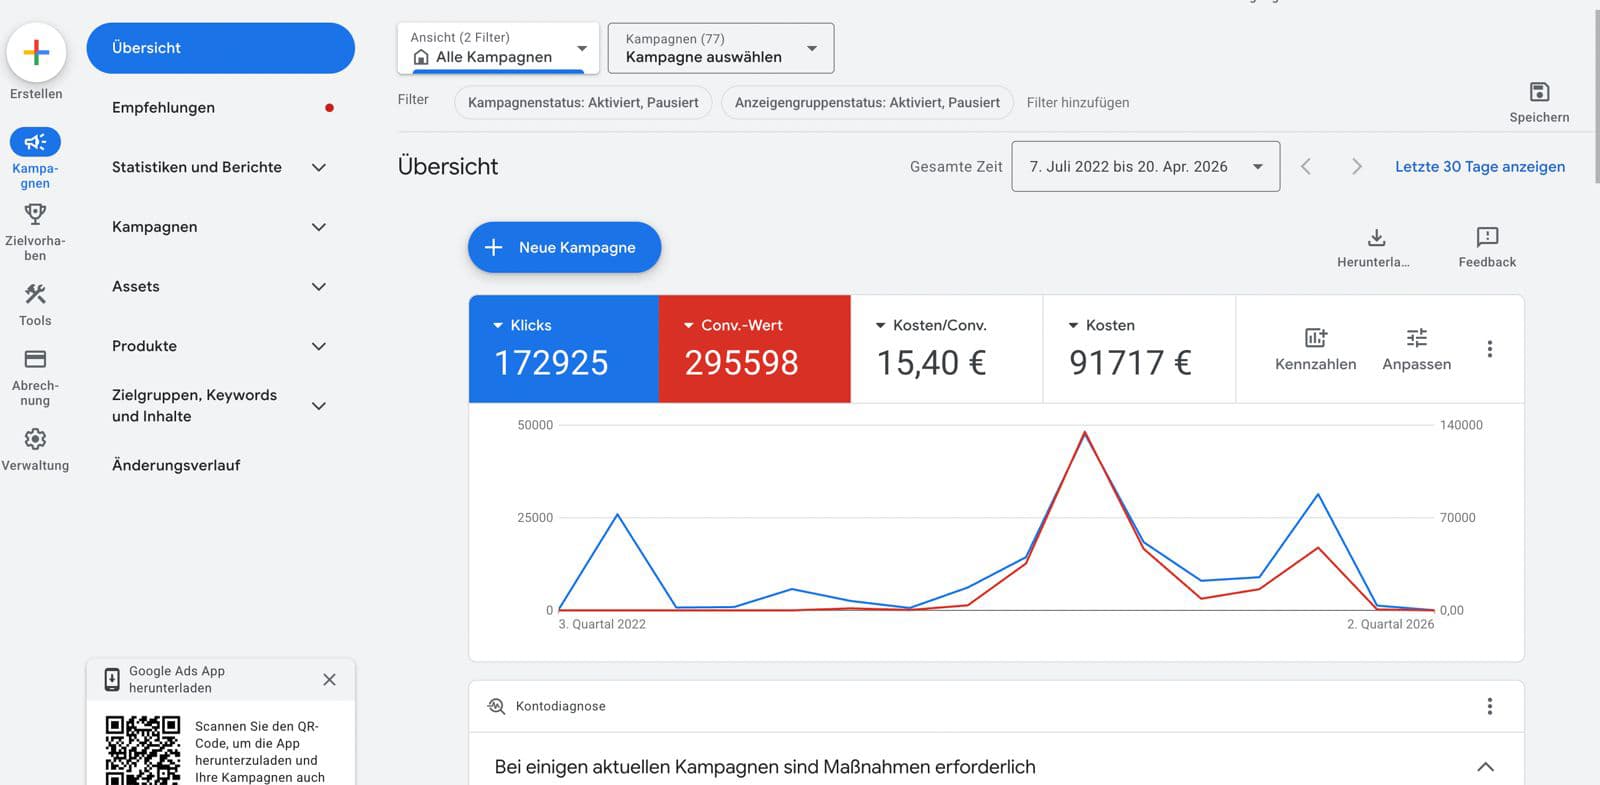This screenshot has height=785, width=1600.
Task: Click Letzte 30 Tage anzeigen link
Action: 1480,166
